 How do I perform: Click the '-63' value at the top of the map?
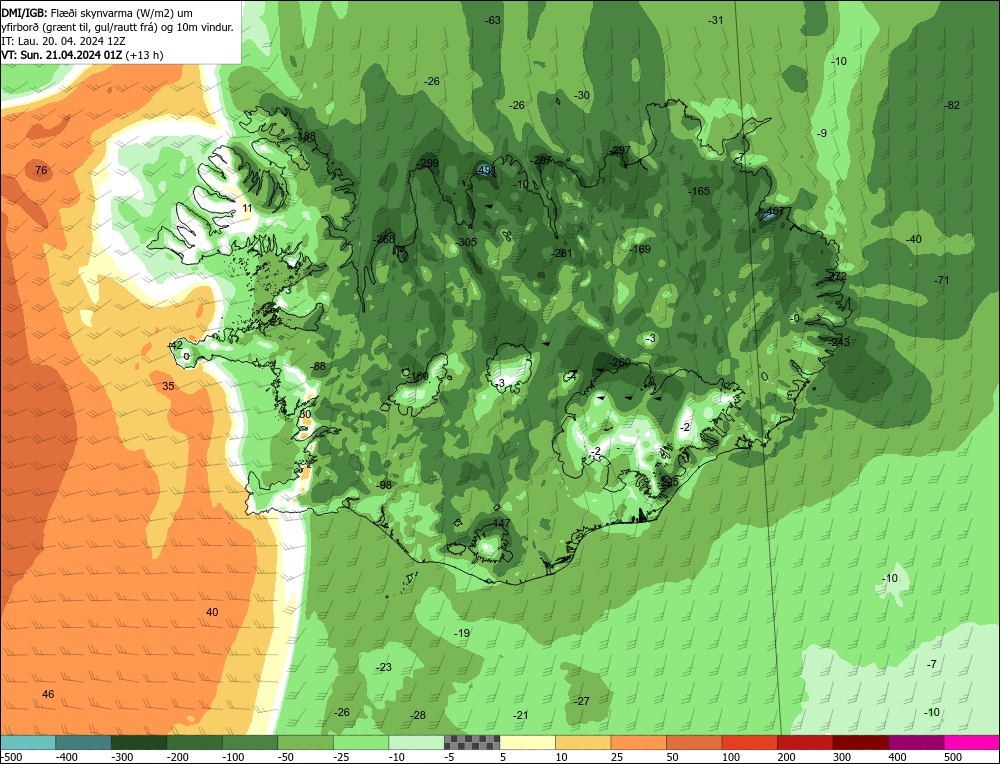(x=492, y=20)
